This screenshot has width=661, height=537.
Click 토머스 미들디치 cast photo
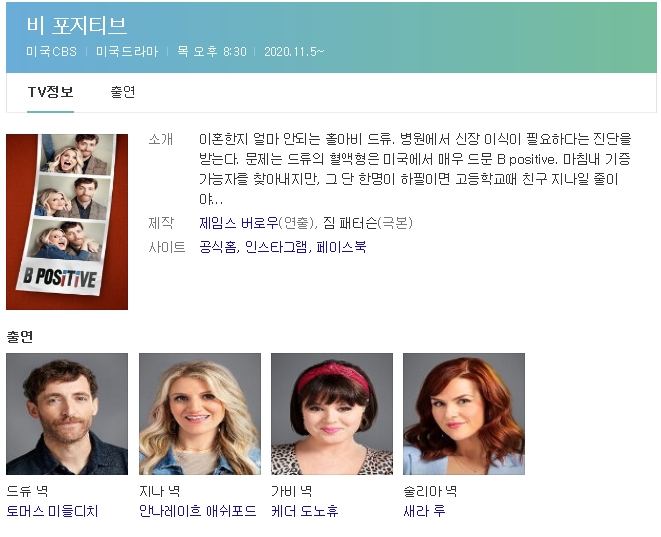click(x=67, y=413)
